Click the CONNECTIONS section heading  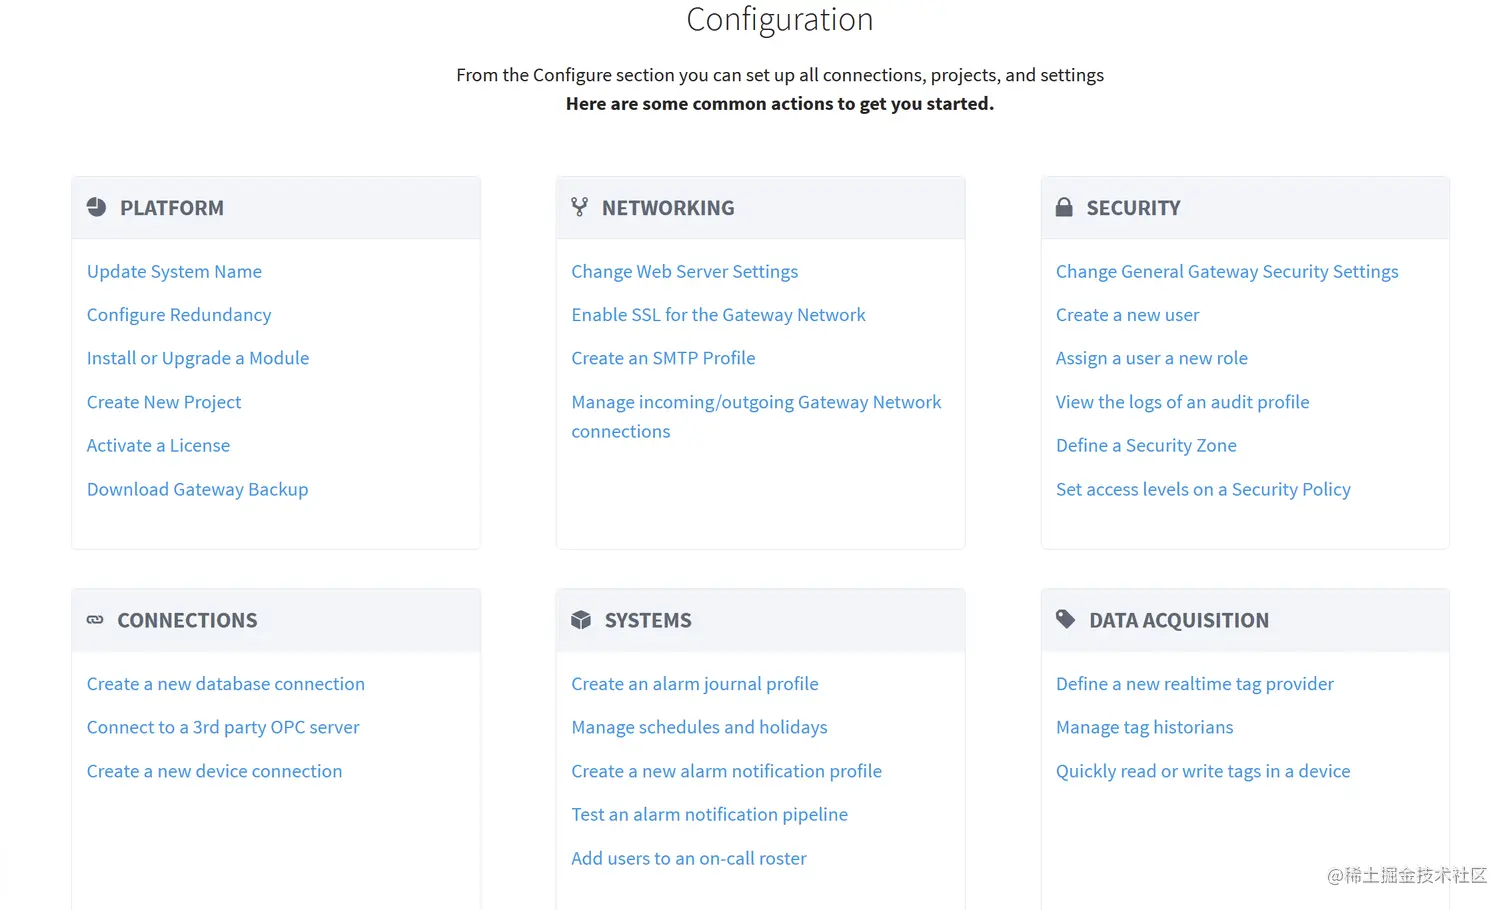(x=187, y=620)
